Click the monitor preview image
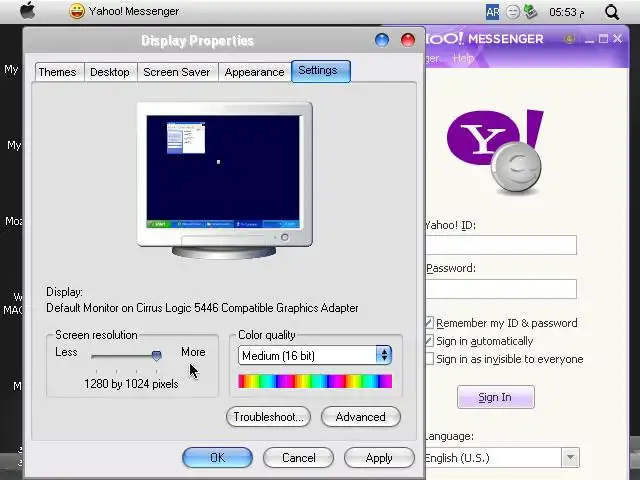The height and width of the screenshot is (480, 640). point(225,180)
